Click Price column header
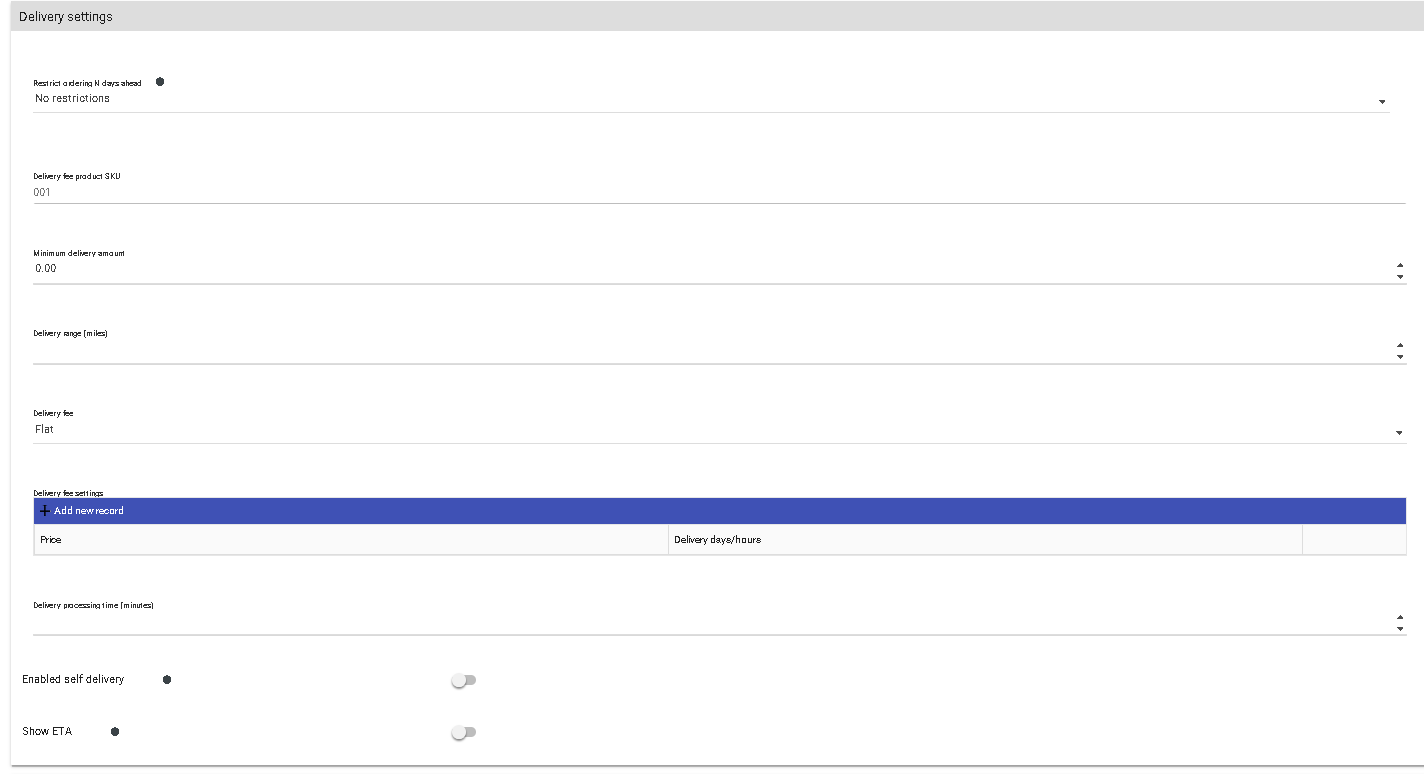 pos(351,540)
